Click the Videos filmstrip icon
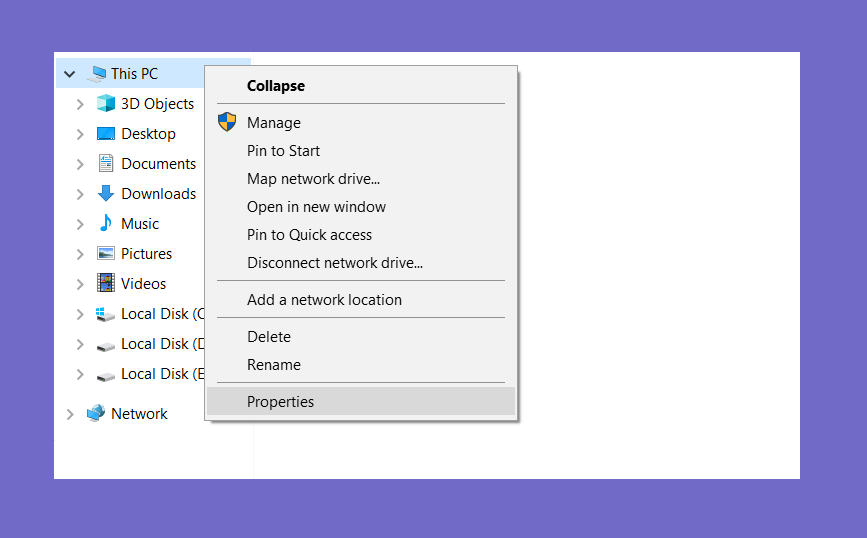867x538 pixels. pos(106,283)
